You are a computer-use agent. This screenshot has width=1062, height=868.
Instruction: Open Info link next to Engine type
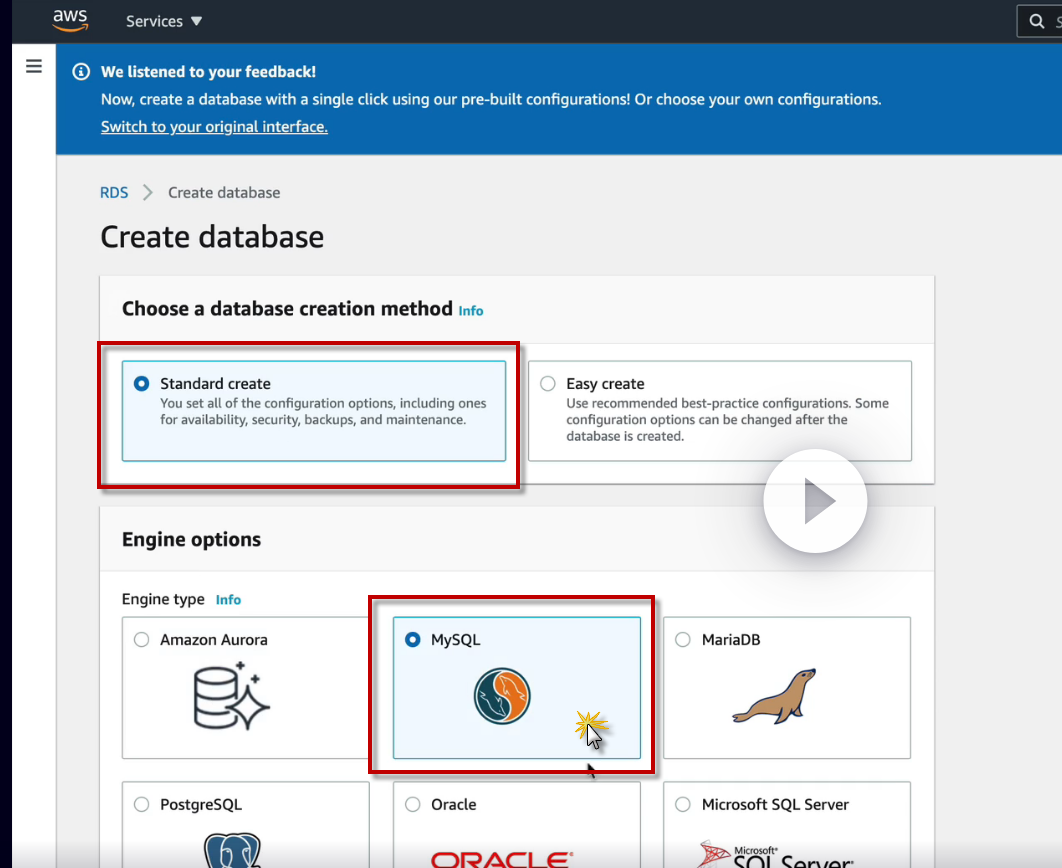(x=228, y=600)
